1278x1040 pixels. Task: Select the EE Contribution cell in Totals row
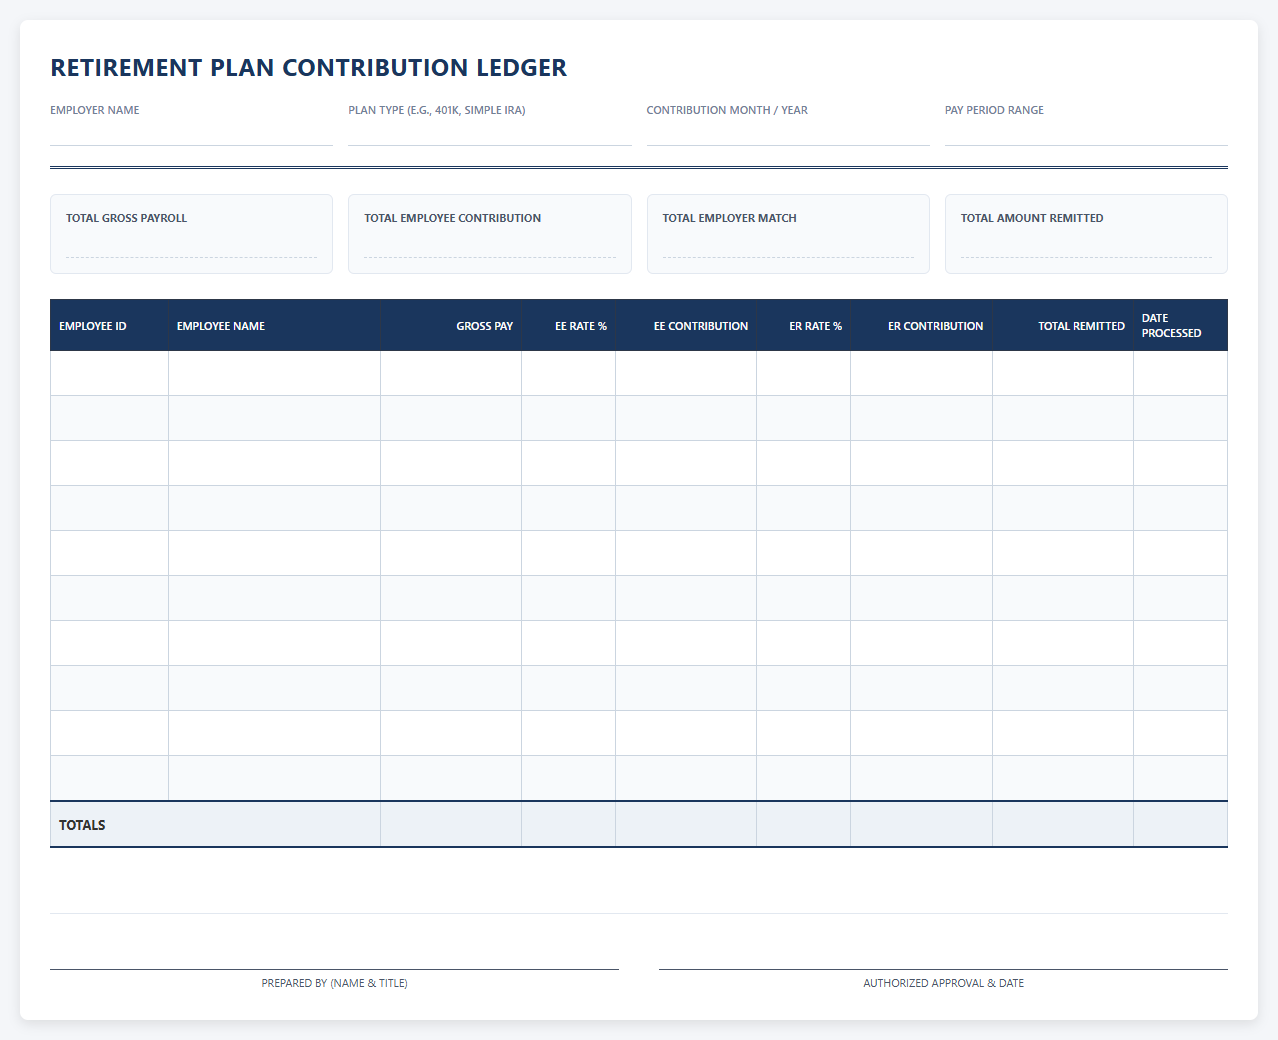click(x=686, y=824)
